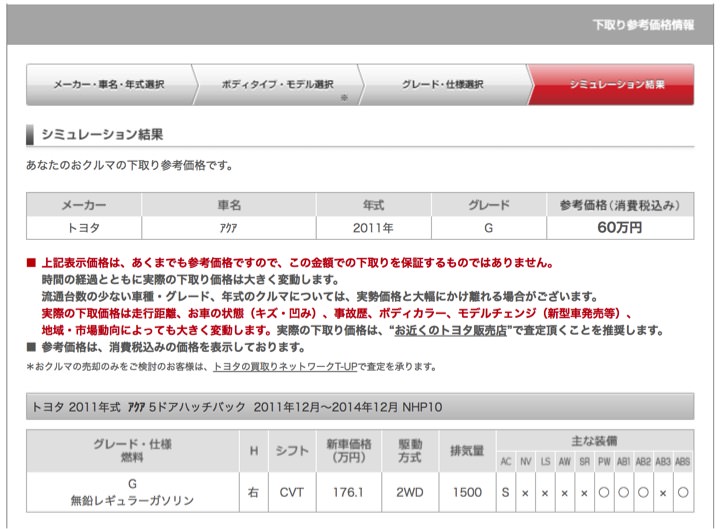
Task: Click the 下取り参考価格情報 header title
Action: (x=643, y=24)
